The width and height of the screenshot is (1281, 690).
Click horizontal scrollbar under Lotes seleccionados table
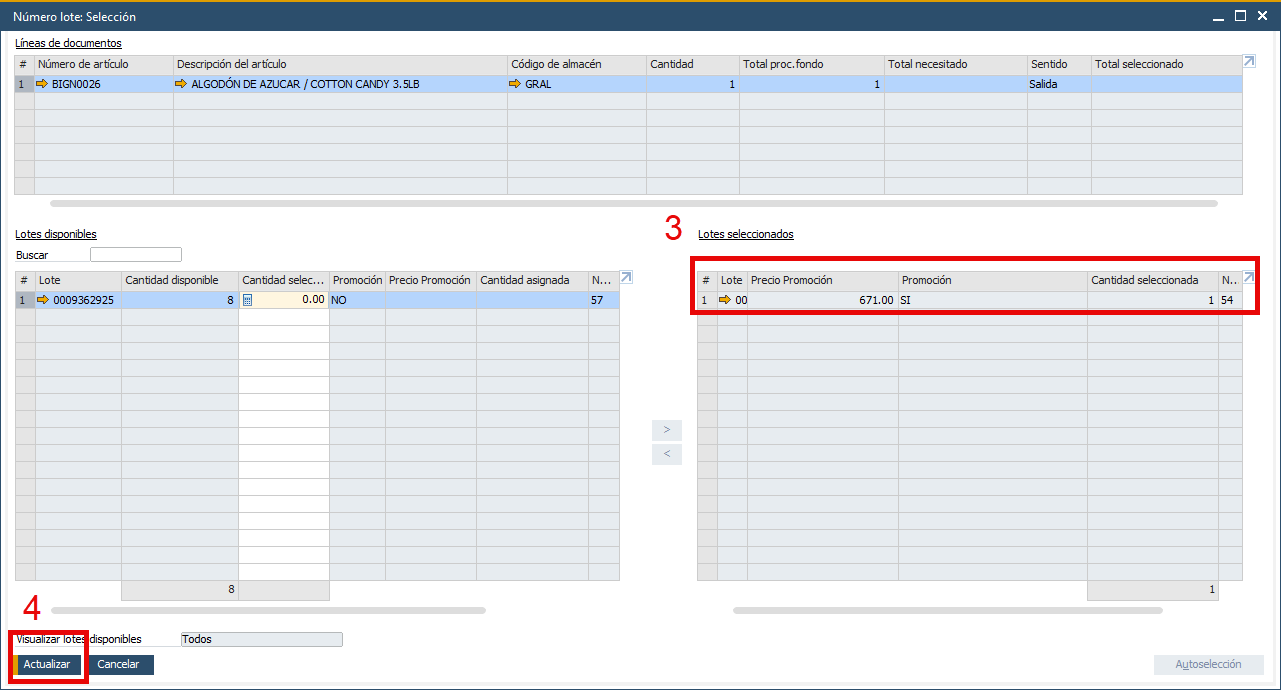tap(948, 610)
